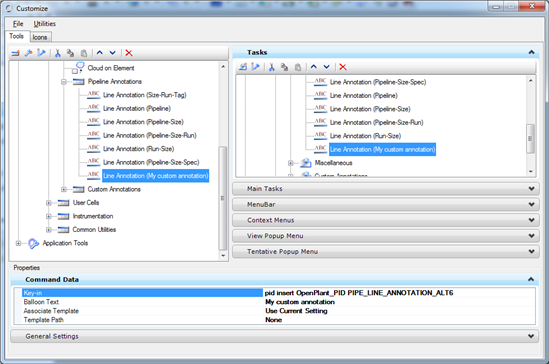Select Line Annotation (Pipeline) in Tasks tree
The height and width of the screenshot is (364, 549).
click(x=363, y=96)
